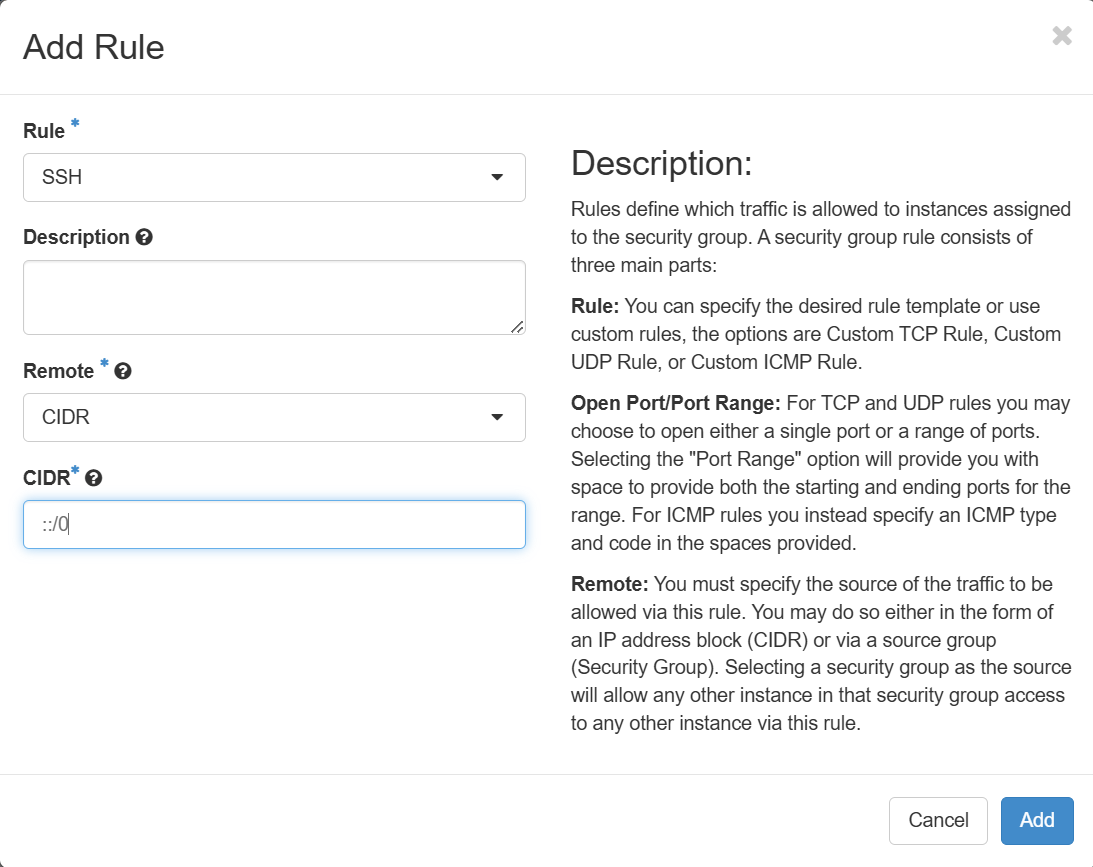Click the Description: heading on the right
The width and height of the screenshot is (1093, 867).
click(x=661, y=163)
